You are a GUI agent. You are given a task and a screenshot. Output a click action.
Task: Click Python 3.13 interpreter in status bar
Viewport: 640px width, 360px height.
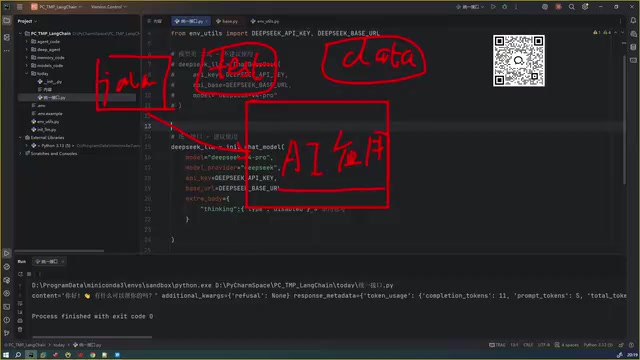pos(598,345)
